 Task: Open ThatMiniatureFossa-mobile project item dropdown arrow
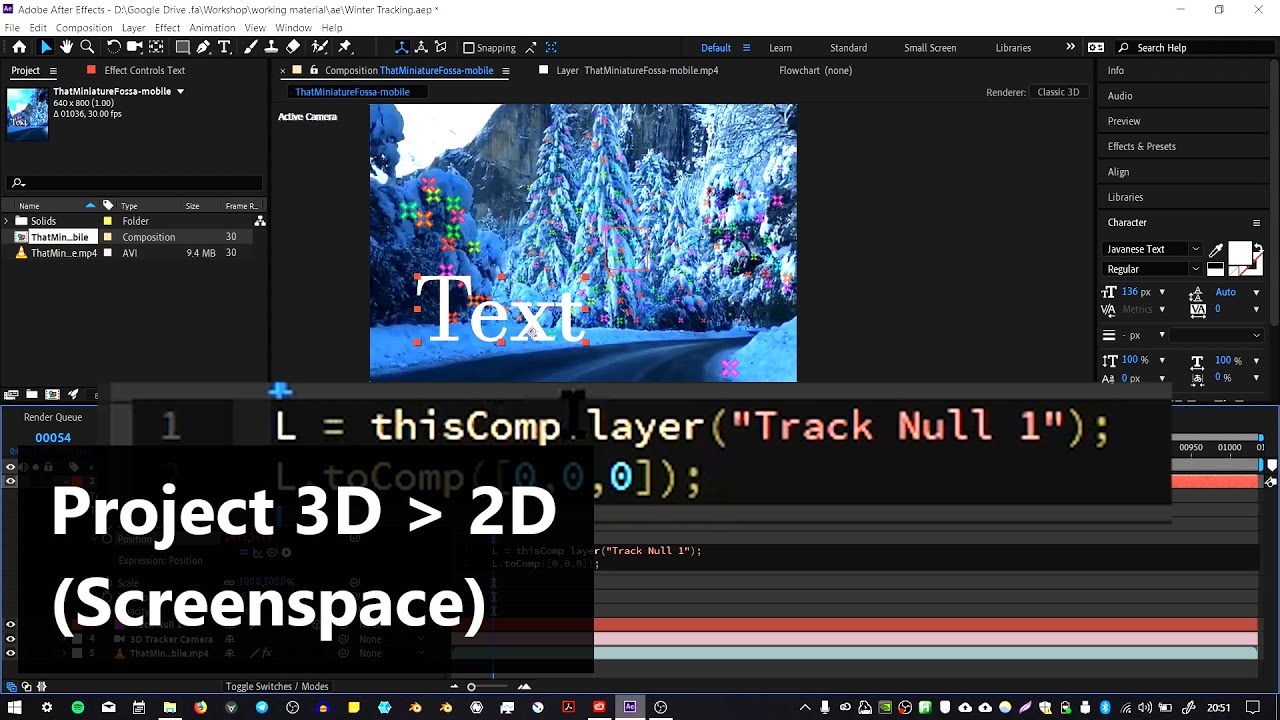pos(181,91)
